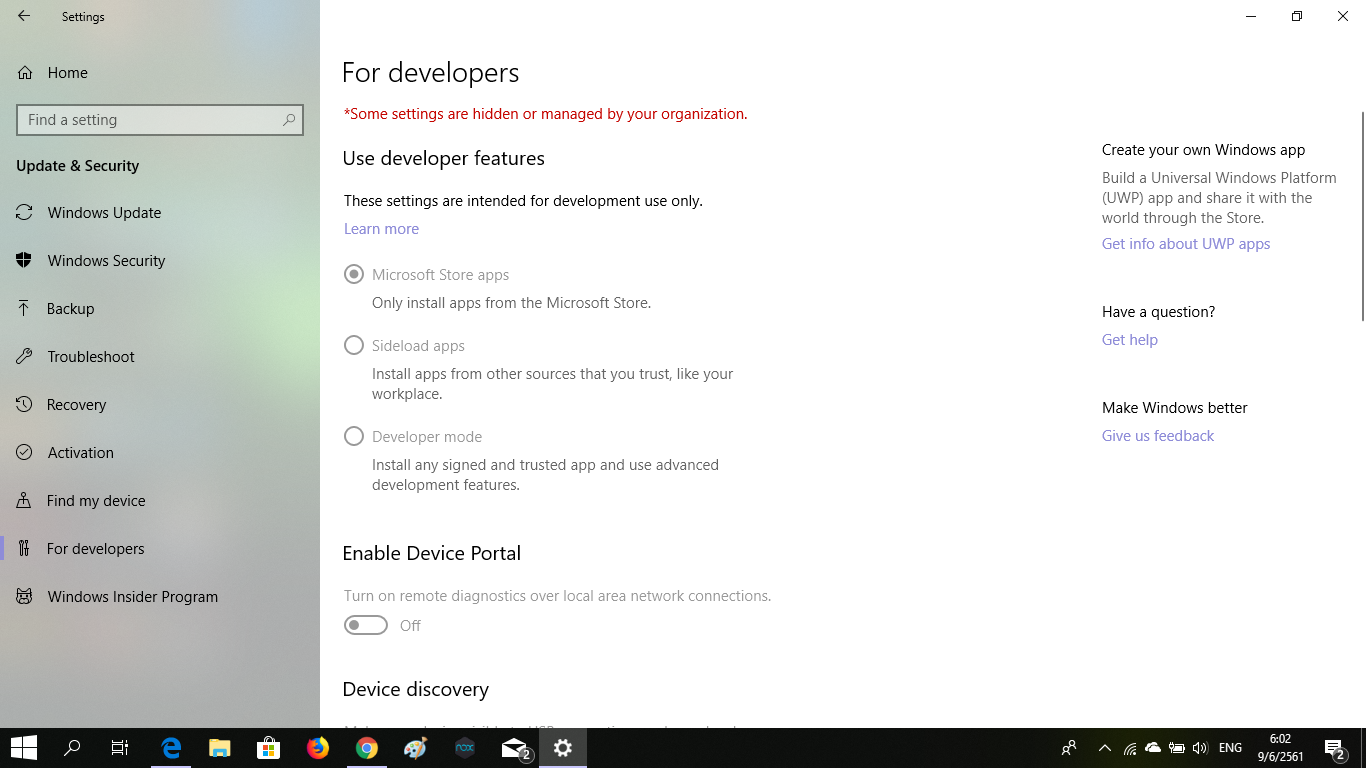The height and width of the screenshot is (768, 1366).
Task: Open Task View on the taskbar
Action: (x=120, y=748)
